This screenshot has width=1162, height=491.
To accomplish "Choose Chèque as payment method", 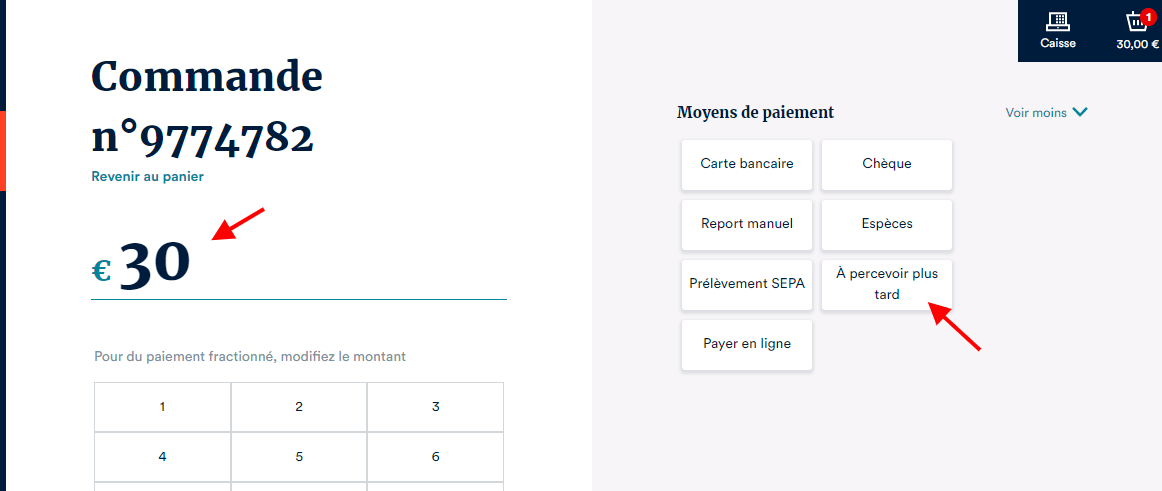I will click(887, 164).
